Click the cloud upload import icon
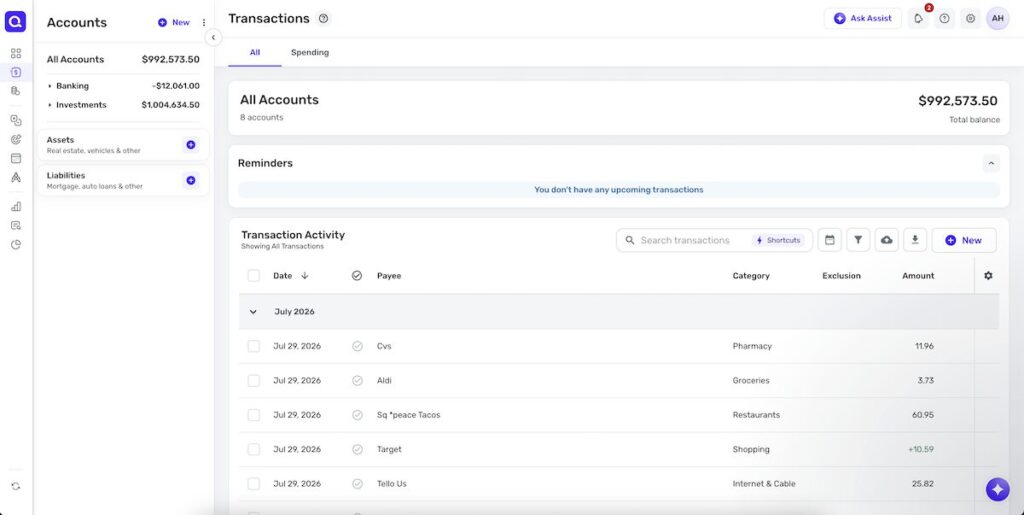The height and width of the screenshot is (515, 1024). point(886,240)
